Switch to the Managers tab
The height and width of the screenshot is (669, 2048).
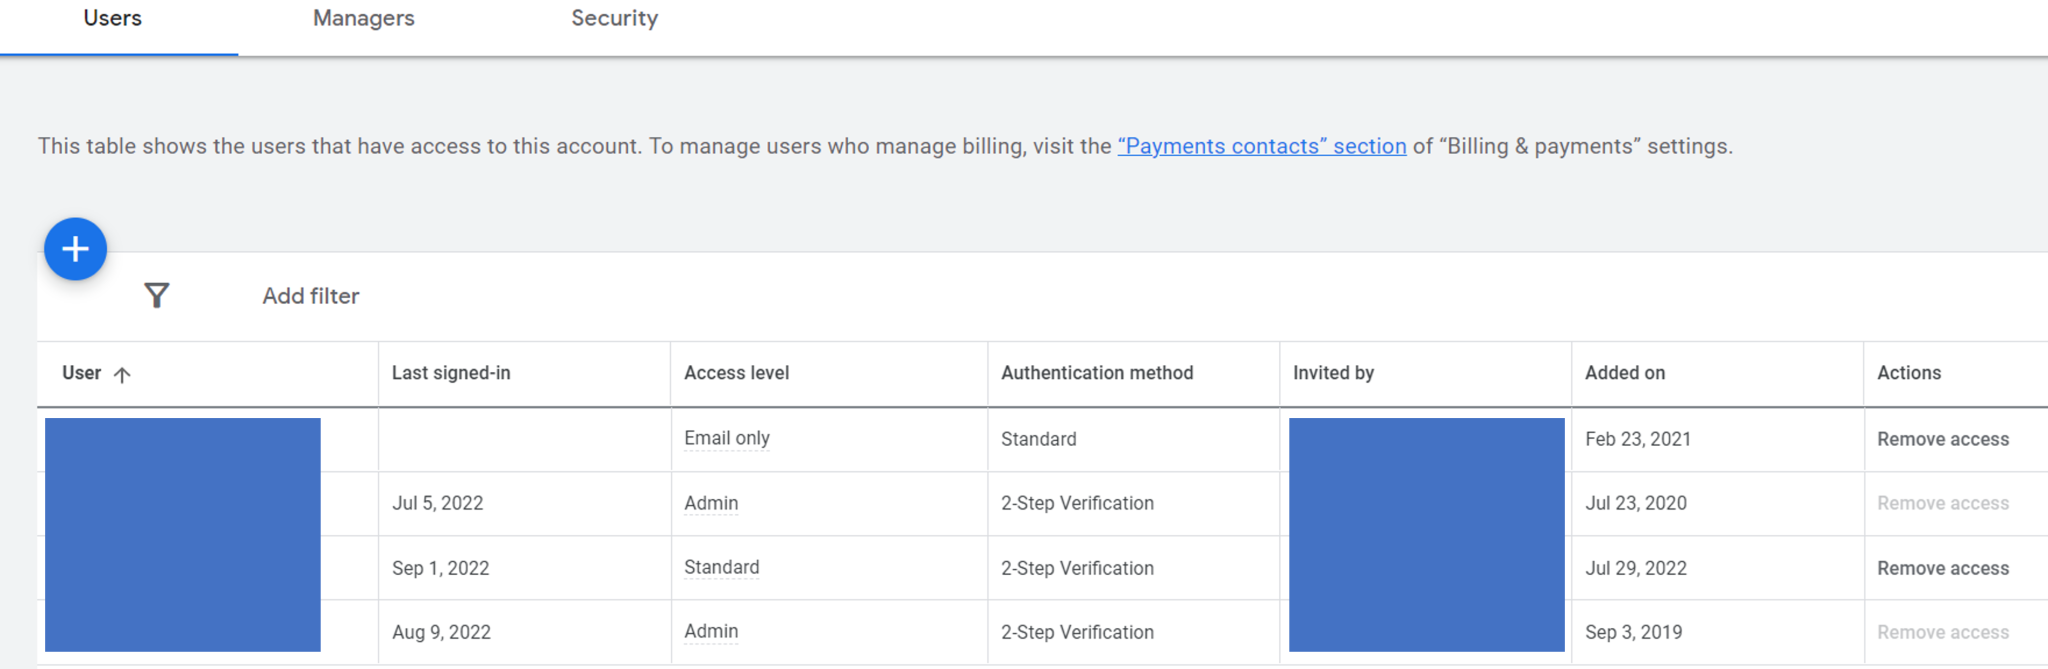click(x=363, y=19)
